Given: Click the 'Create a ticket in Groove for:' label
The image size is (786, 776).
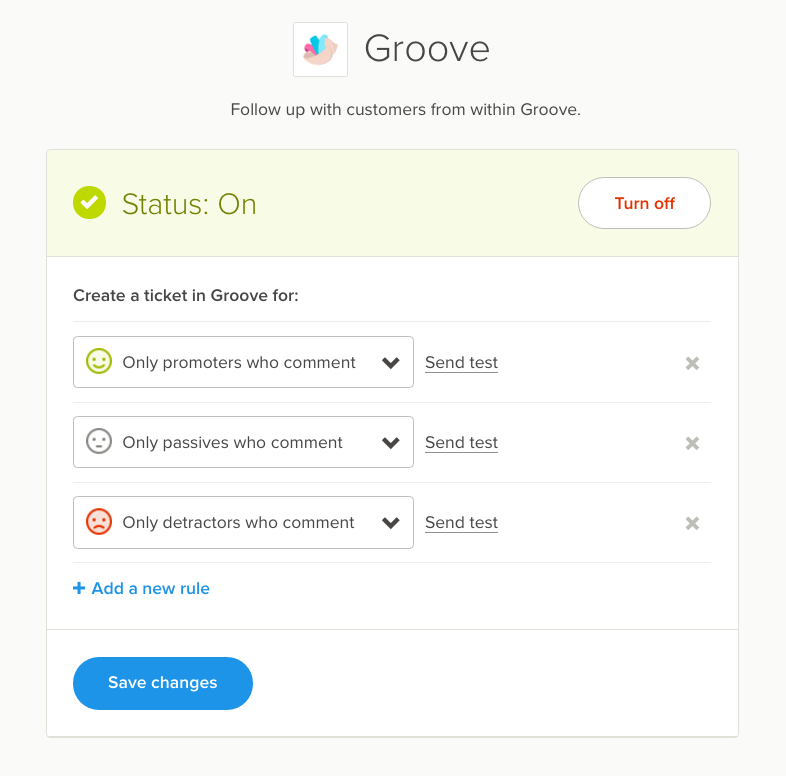Looking at the screenshot, I should (x=186, y=296).
